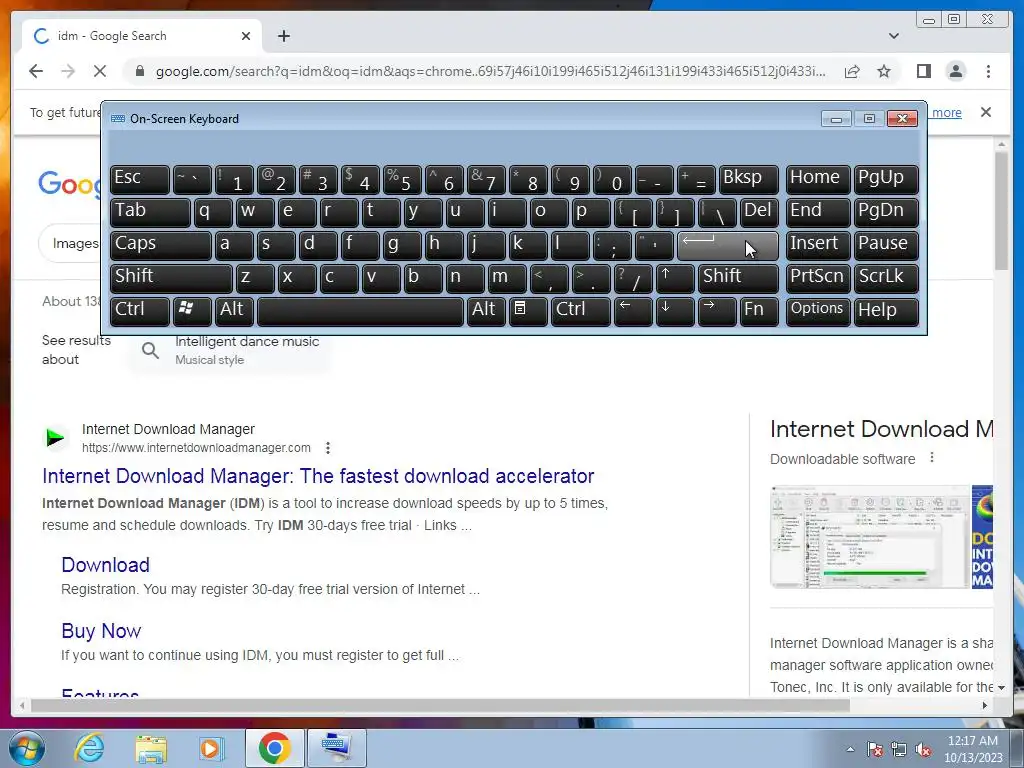Click the PgDn key on keyboard
The height and width of the screenshot is (768, 1024).
pyautogui.click(x=886, y=212)
